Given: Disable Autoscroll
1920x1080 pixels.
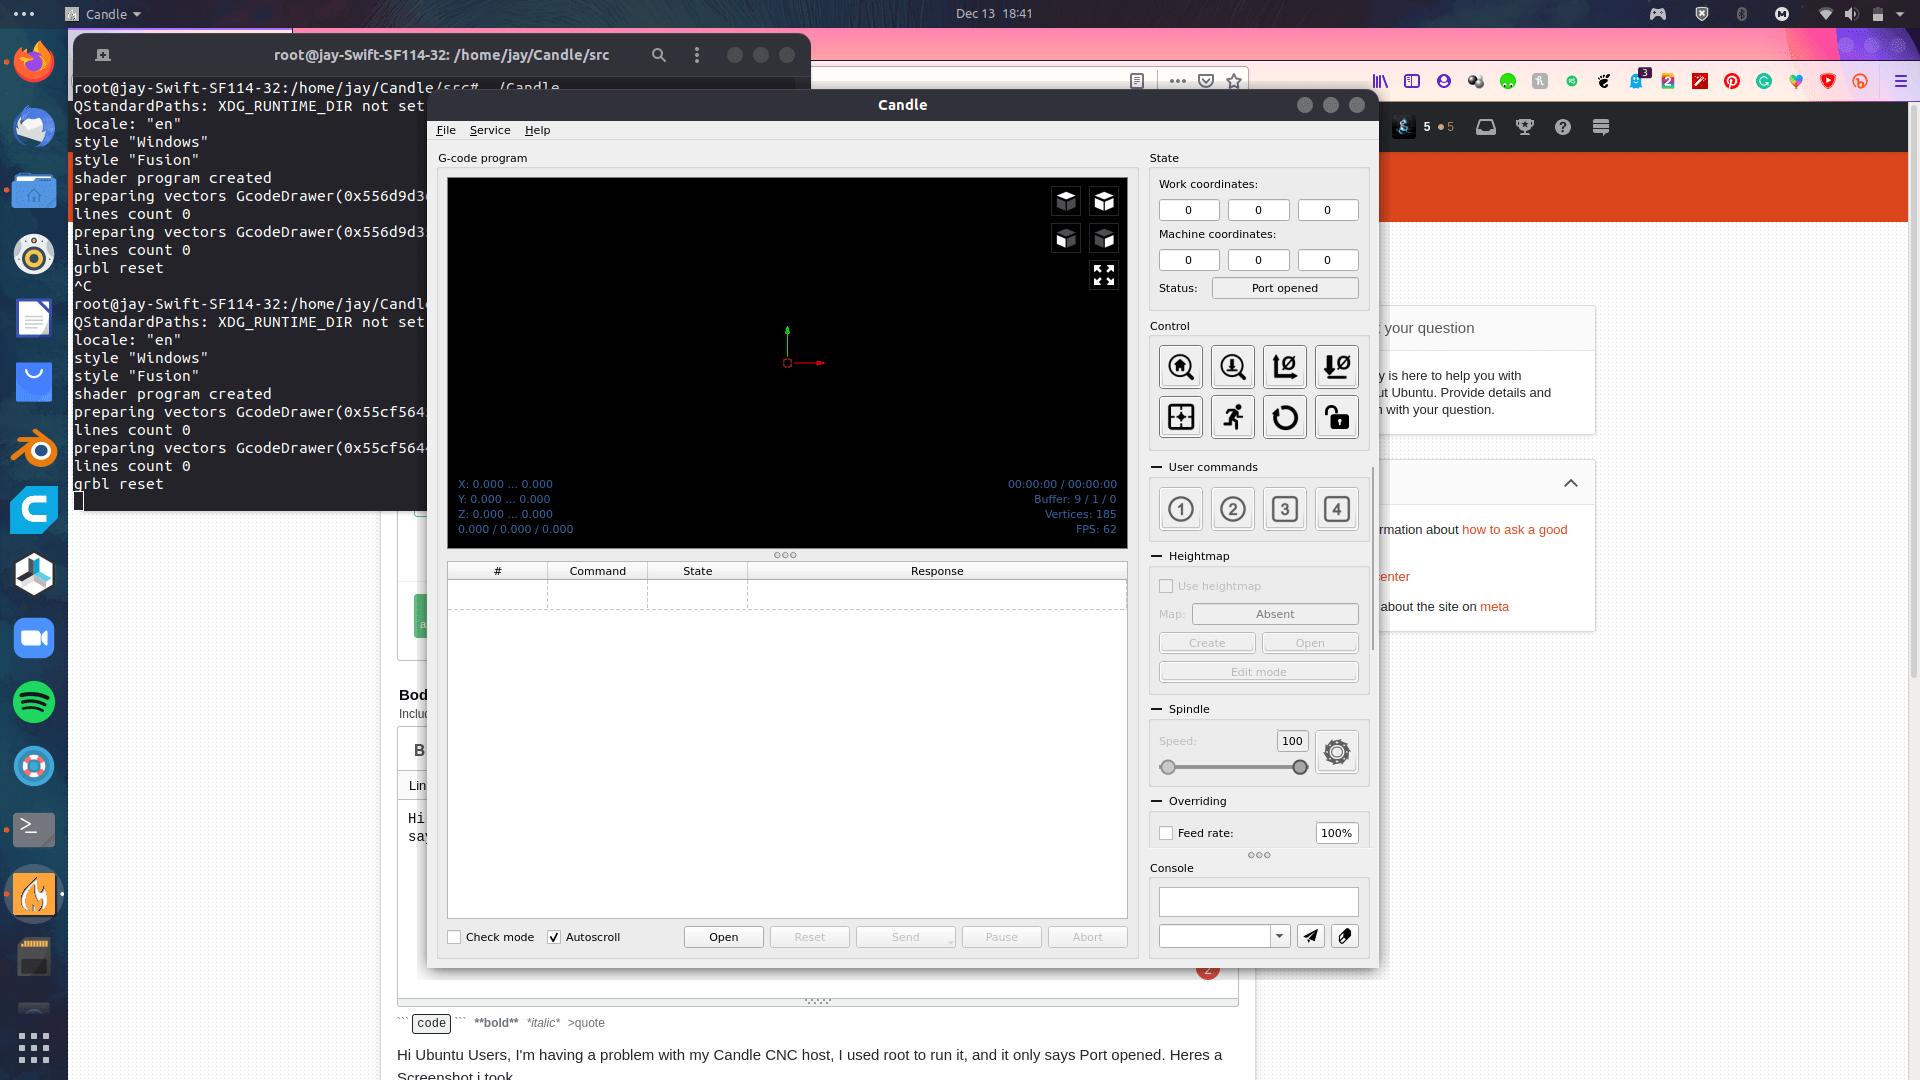Looking at the screenshot, I should (x=554, y=937).
